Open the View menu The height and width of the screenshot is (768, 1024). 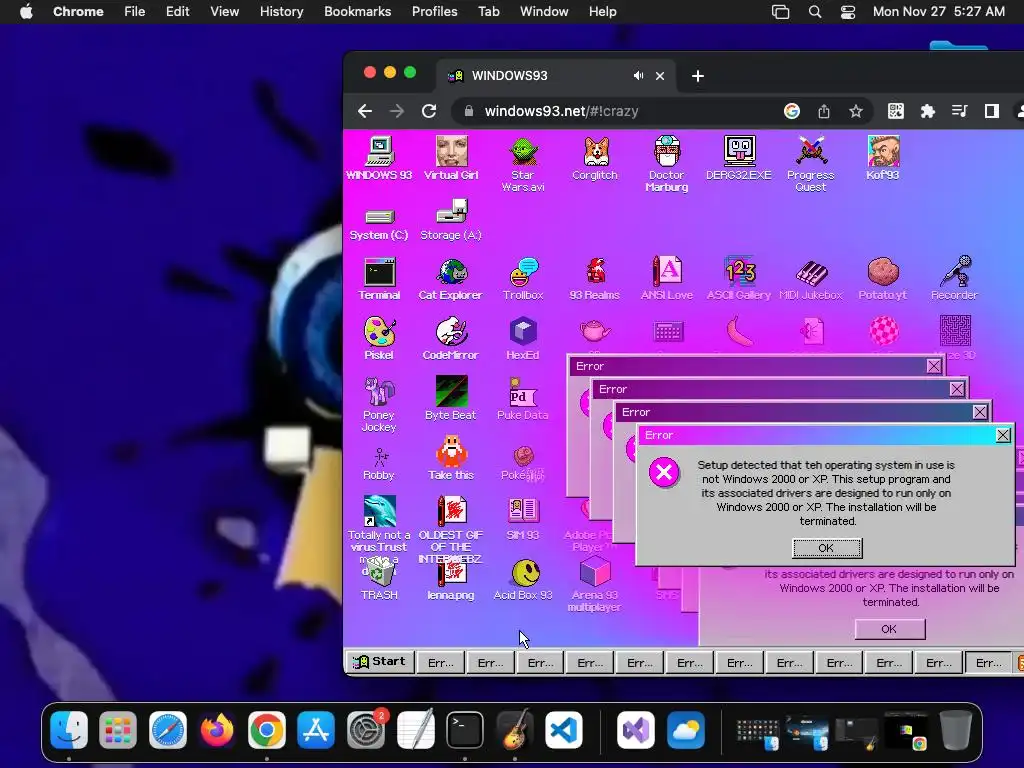tap(224, 11)
